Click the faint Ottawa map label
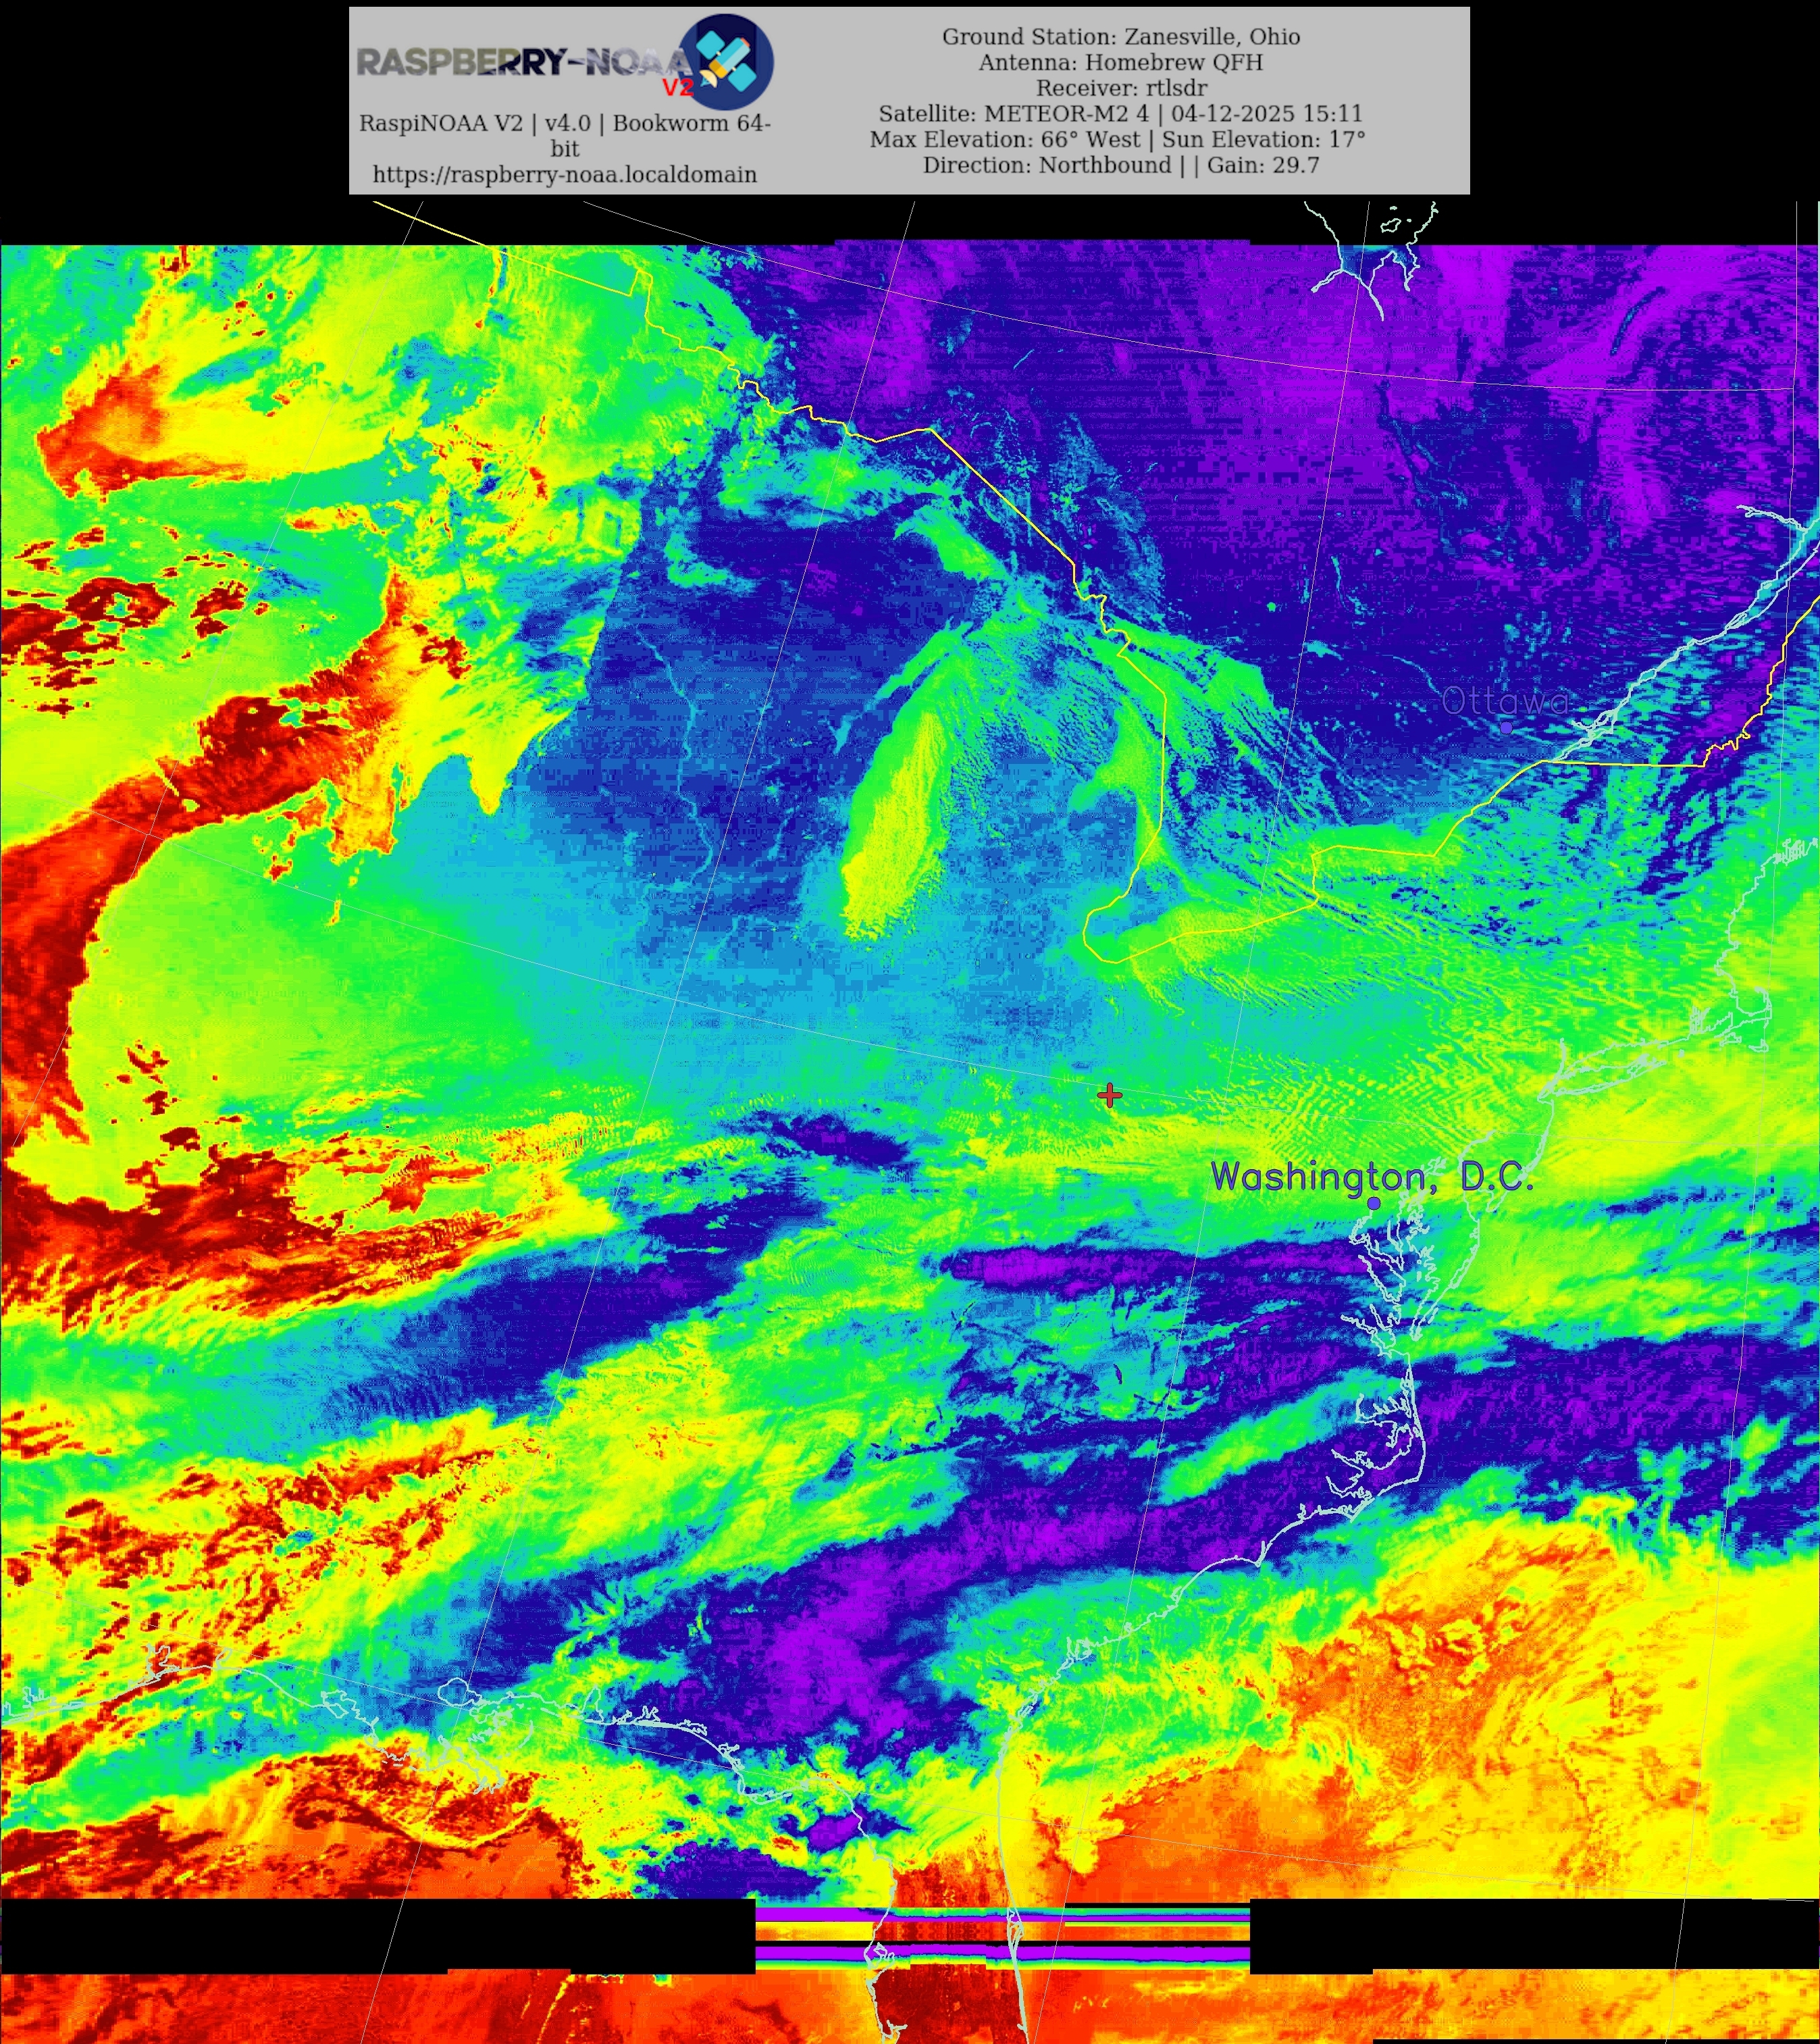This screenshot has width=1820, height=2044. click(x=1506, y=701)
